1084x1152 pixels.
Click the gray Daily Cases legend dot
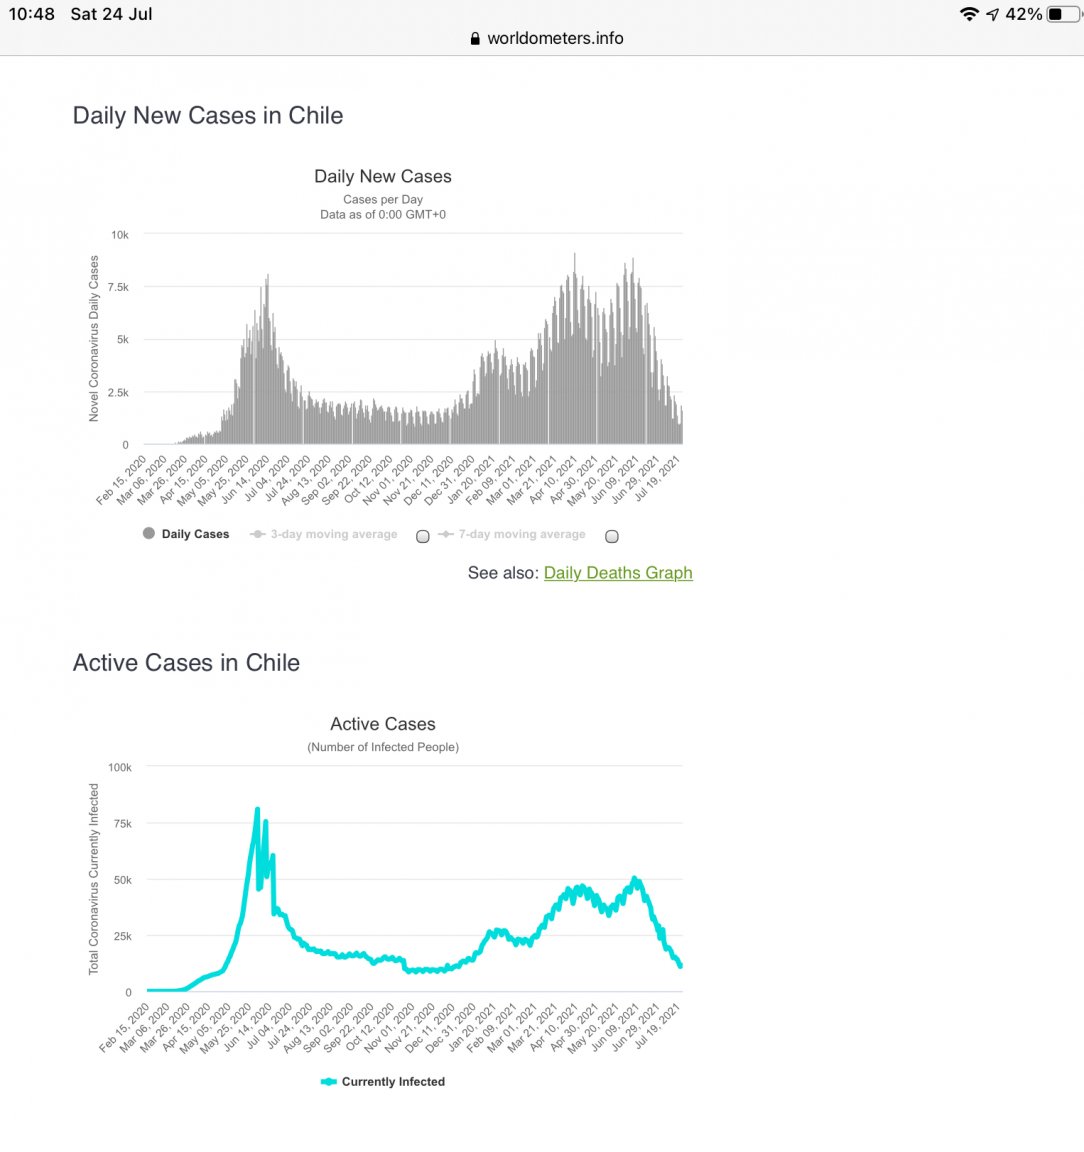click(x=149, y=534)
